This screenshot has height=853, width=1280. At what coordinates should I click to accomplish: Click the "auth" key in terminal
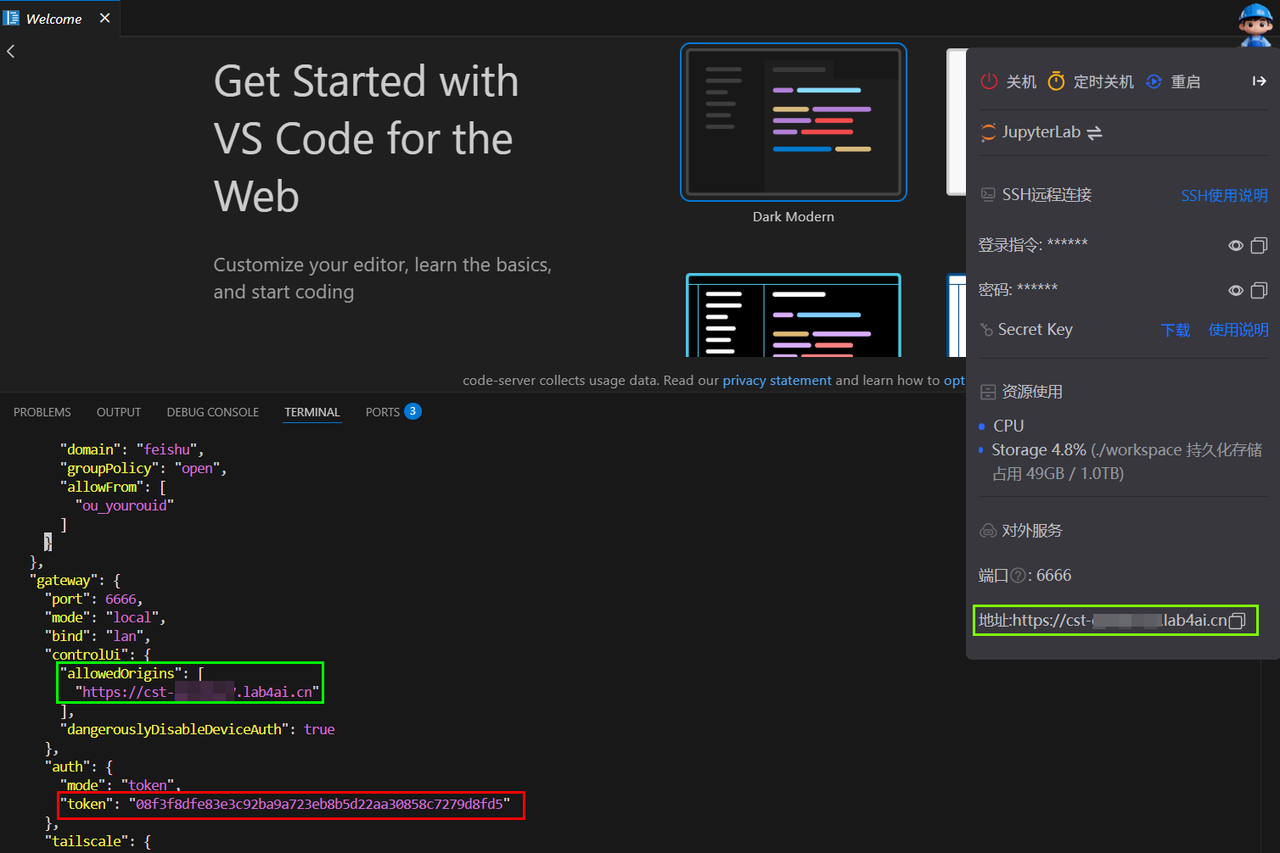pos(68,767)
